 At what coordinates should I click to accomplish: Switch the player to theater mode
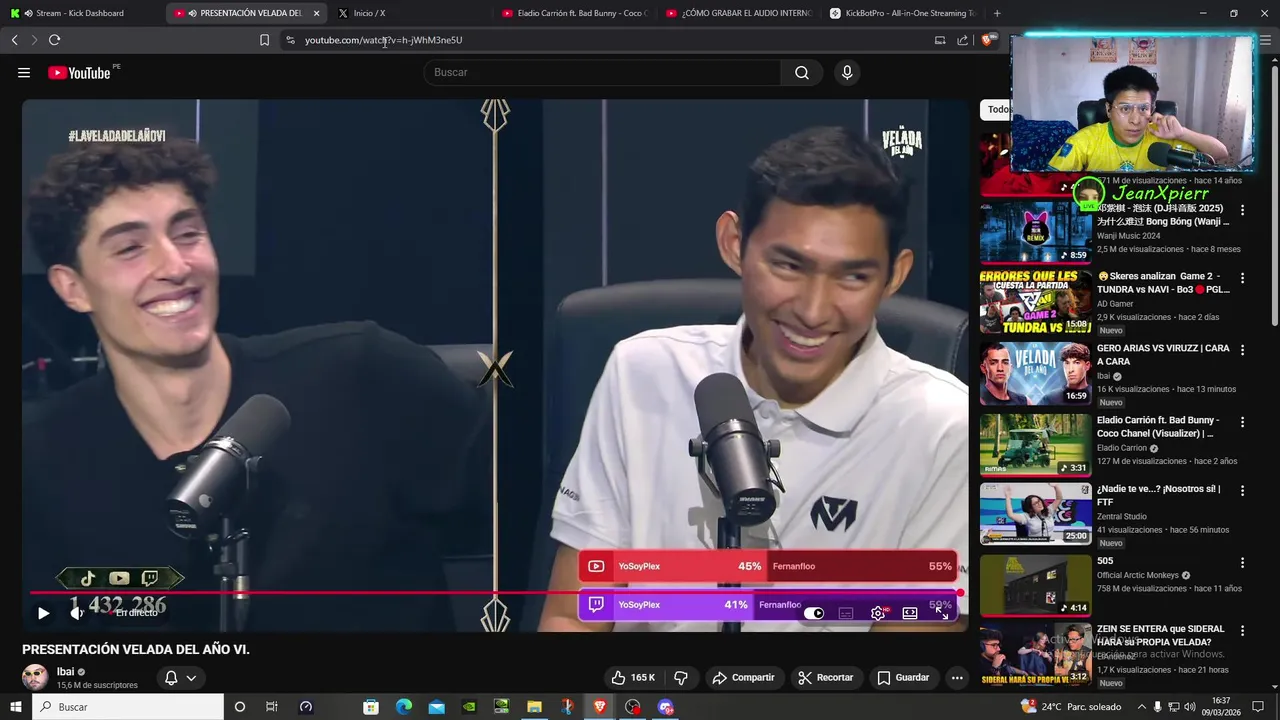(910, 613)
